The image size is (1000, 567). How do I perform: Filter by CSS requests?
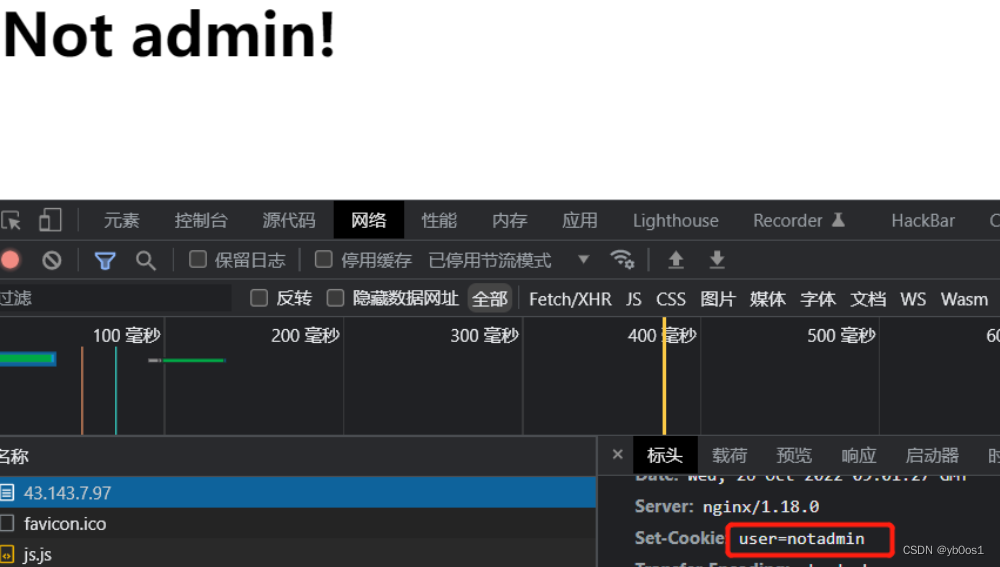[x=671, y=299]
